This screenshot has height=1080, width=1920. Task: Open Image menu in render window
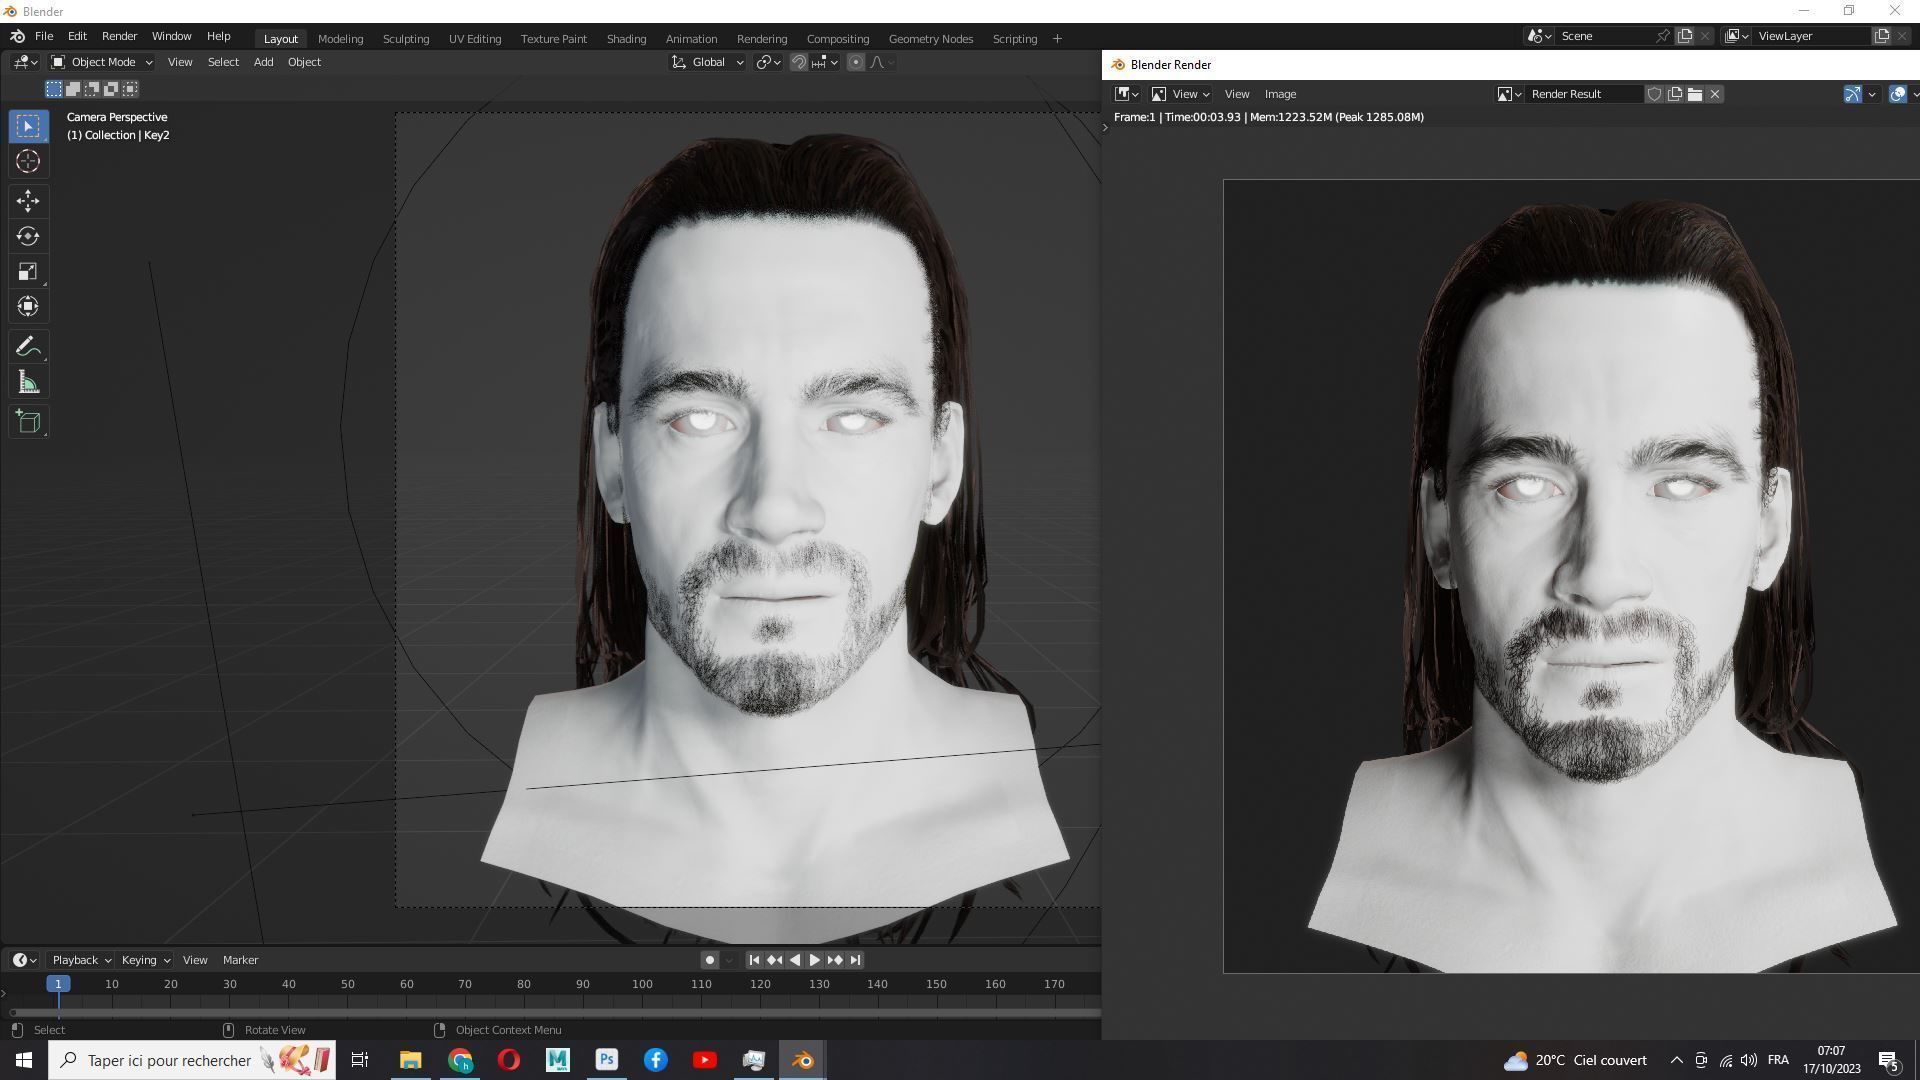(1280, 94)
